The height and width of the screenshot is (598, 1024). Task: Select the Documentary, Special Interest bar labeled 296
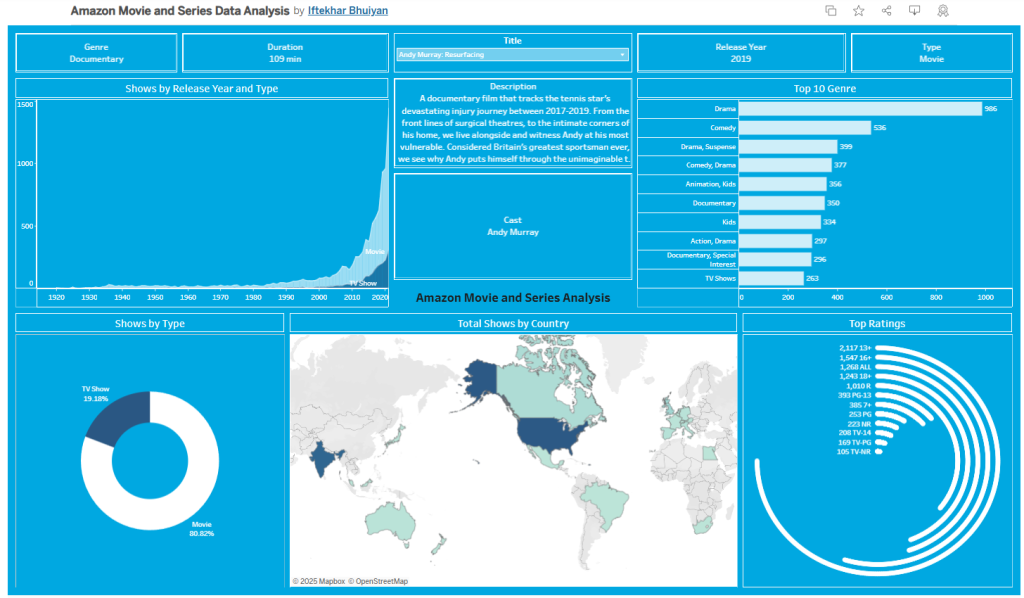(x=775, y=259)
